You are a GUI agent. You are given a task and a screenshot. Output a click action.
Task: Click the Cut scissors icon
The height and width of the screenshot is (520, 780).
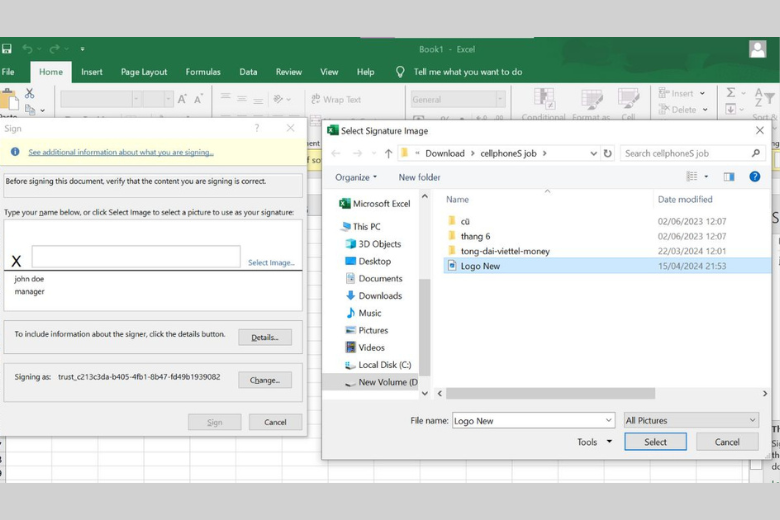tap(29, 93)
